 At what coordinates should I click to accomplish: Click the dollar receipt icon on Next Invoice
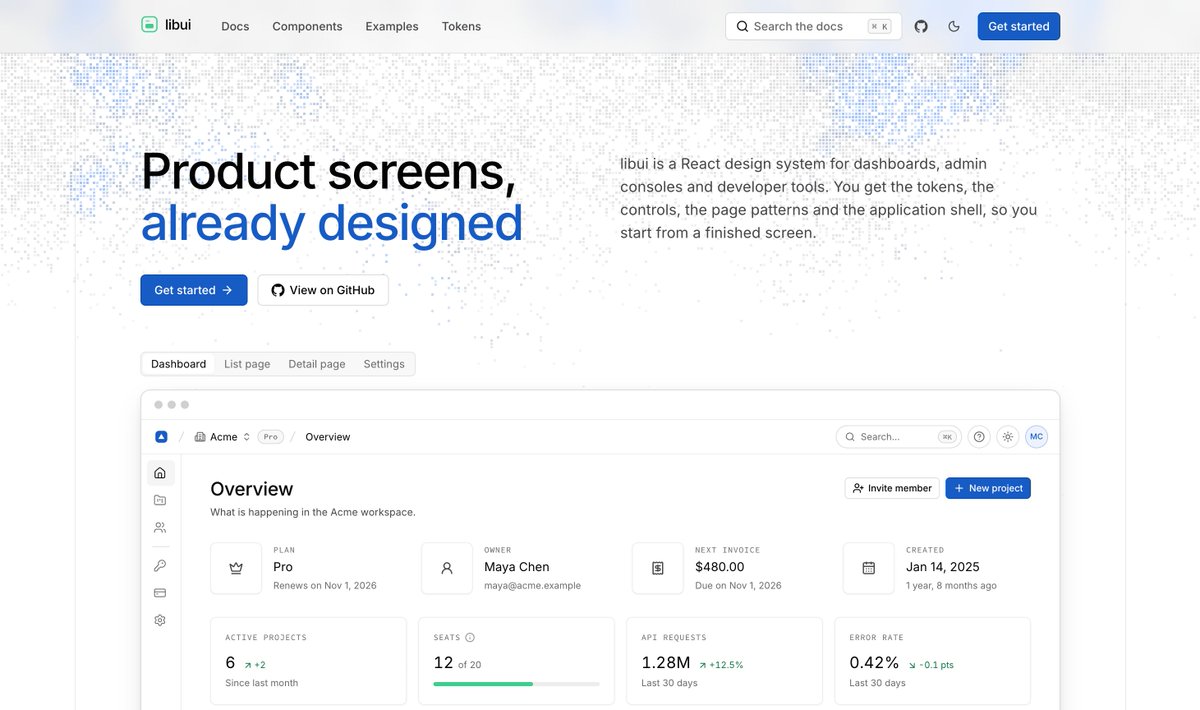658,568
